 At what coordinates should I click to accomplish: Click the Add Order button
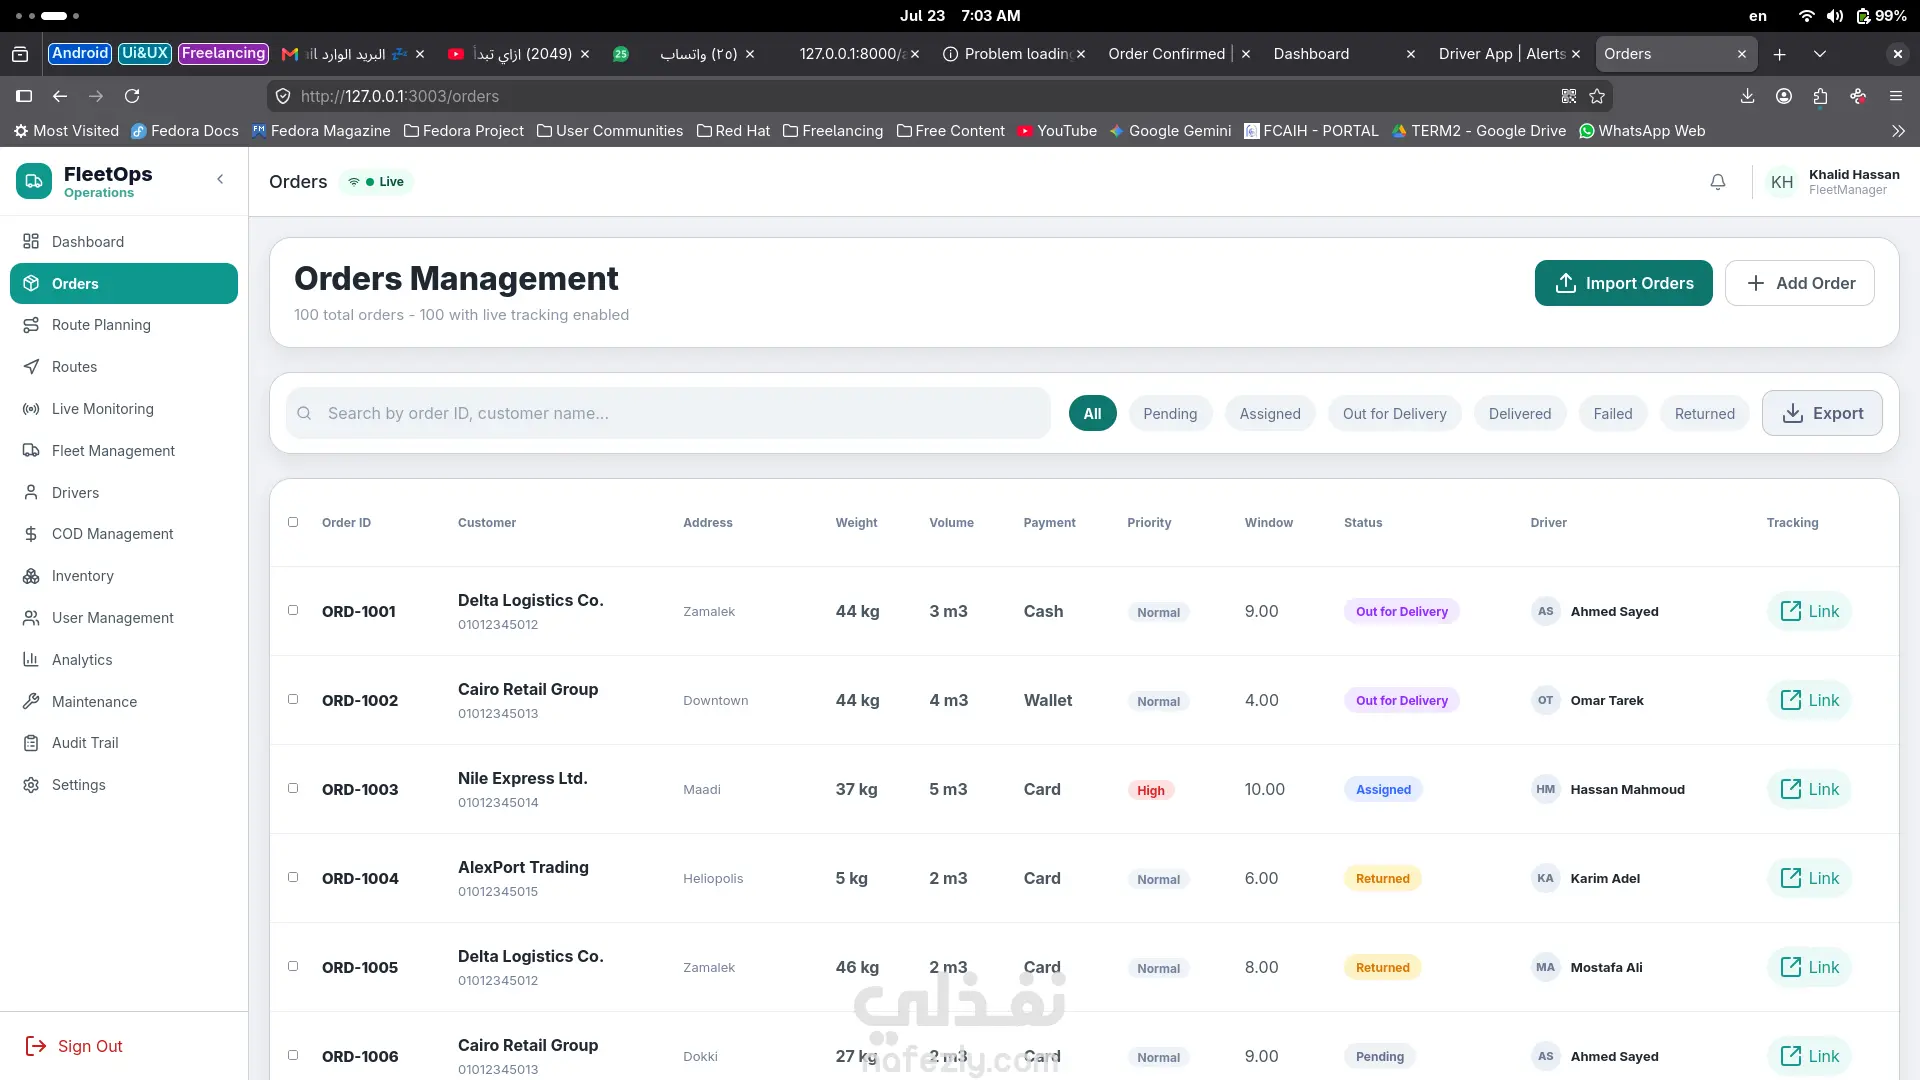tap(1799, 283)
